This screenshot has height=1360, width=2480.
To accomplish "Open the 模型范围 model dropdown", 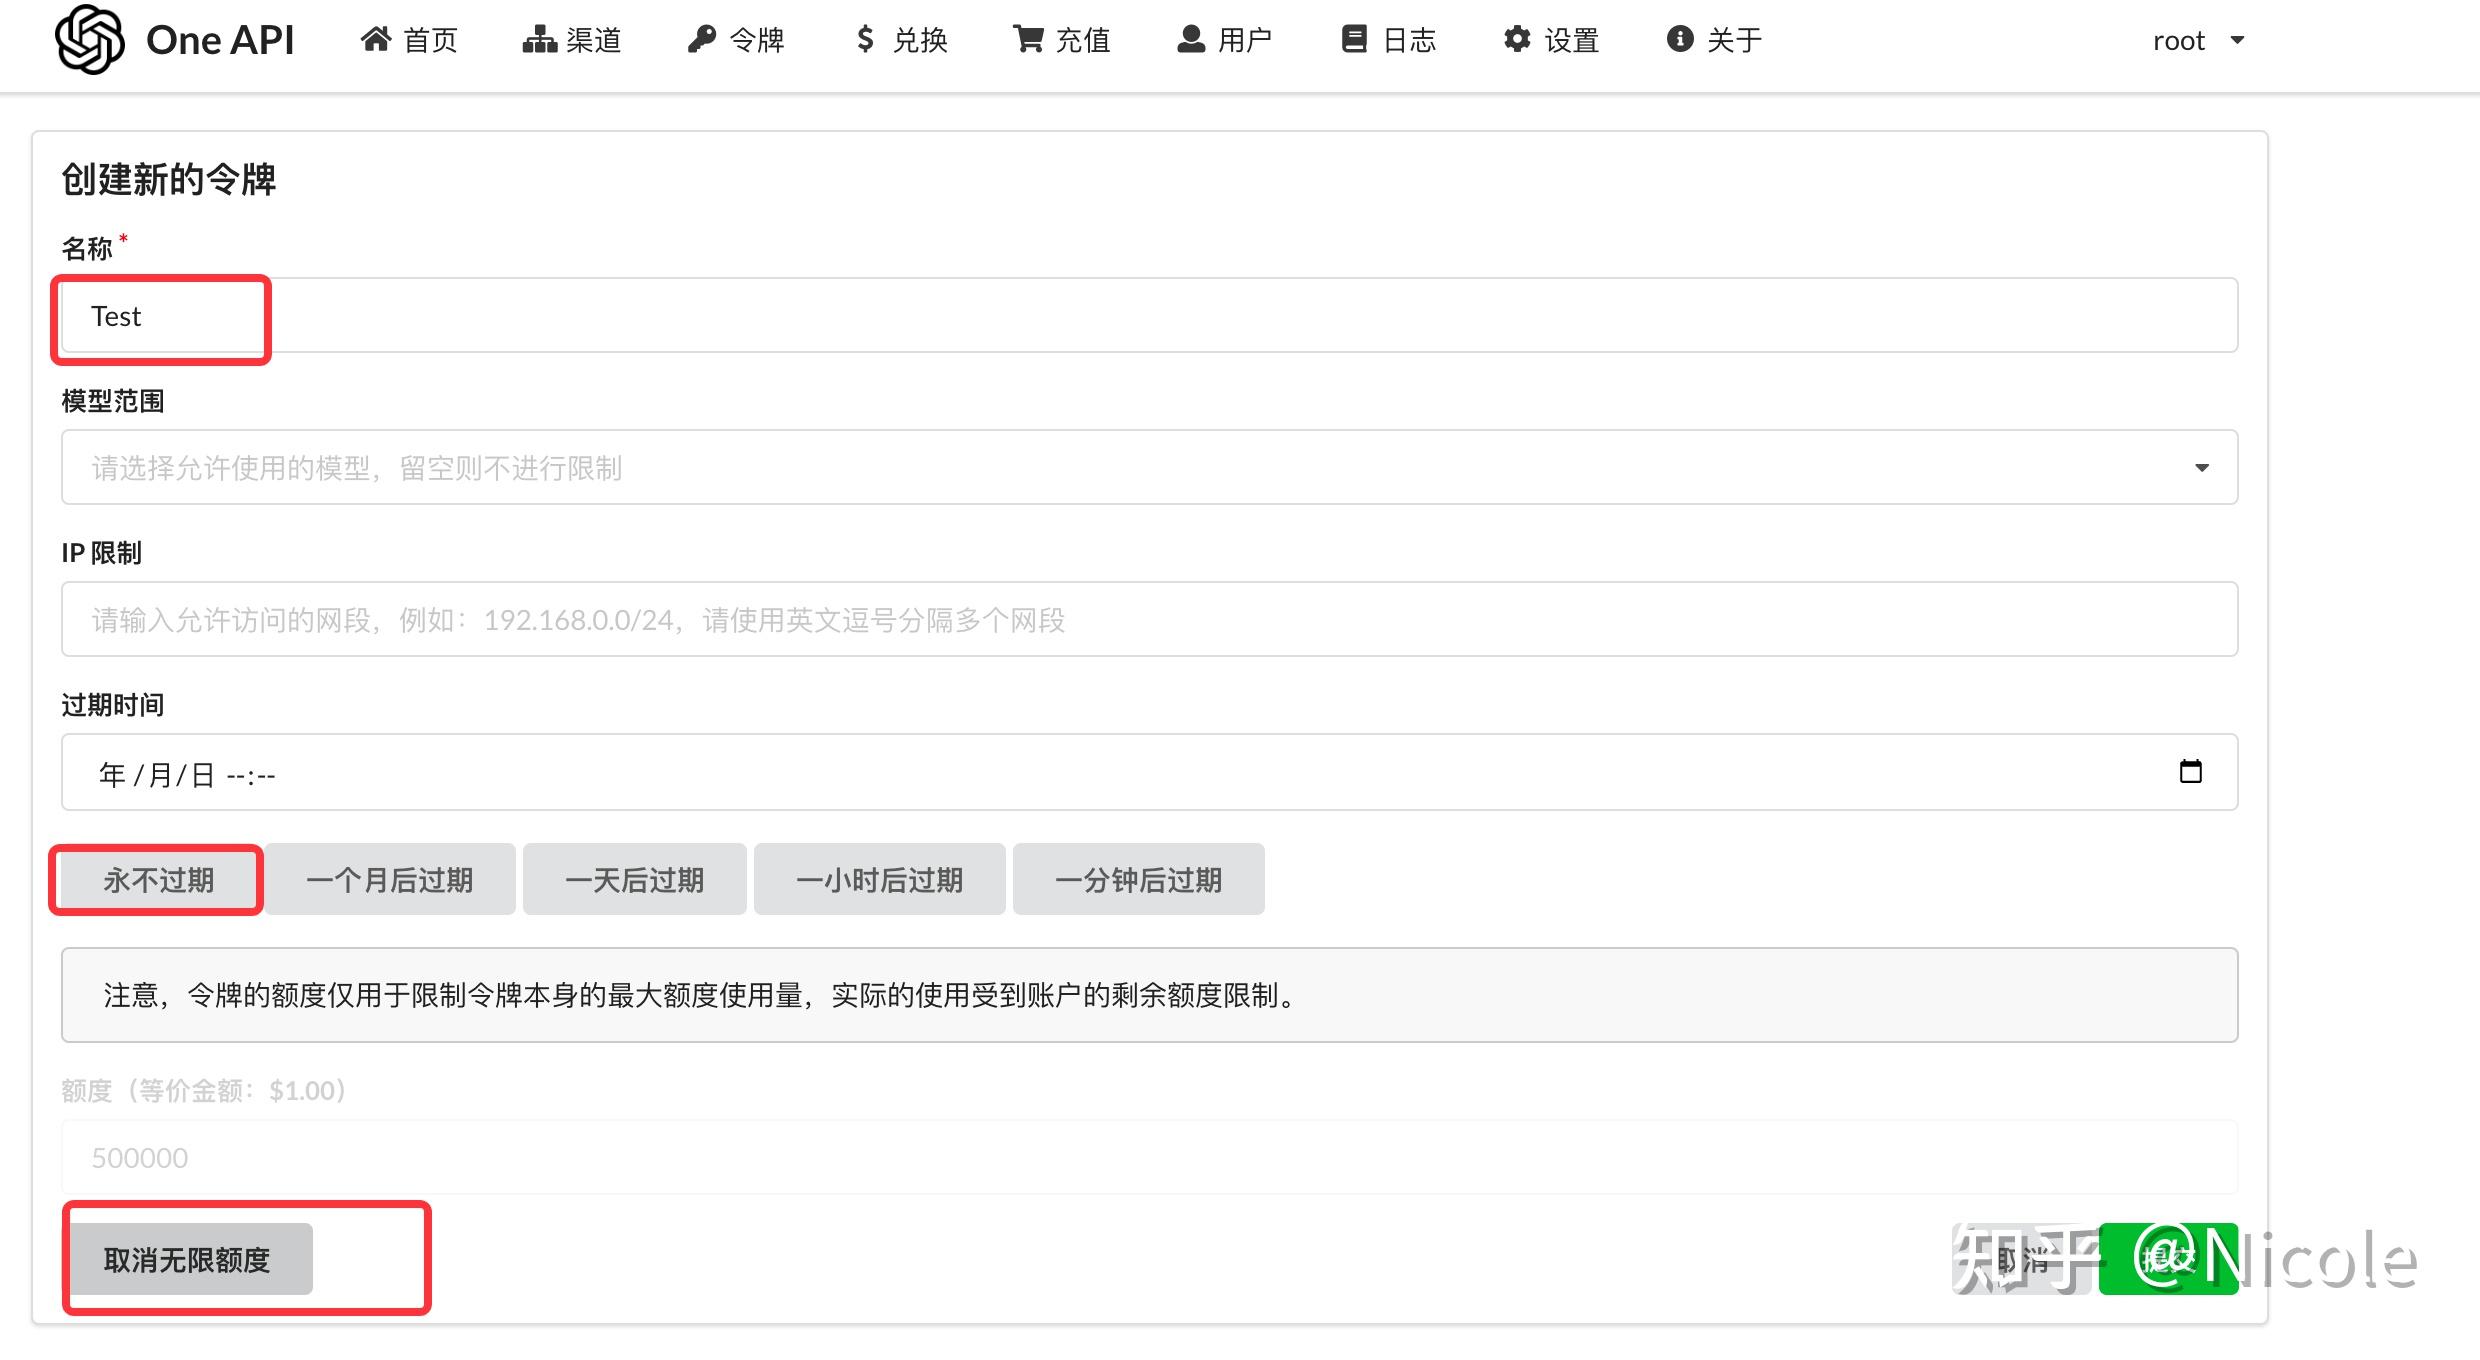I will (1149, 467).
